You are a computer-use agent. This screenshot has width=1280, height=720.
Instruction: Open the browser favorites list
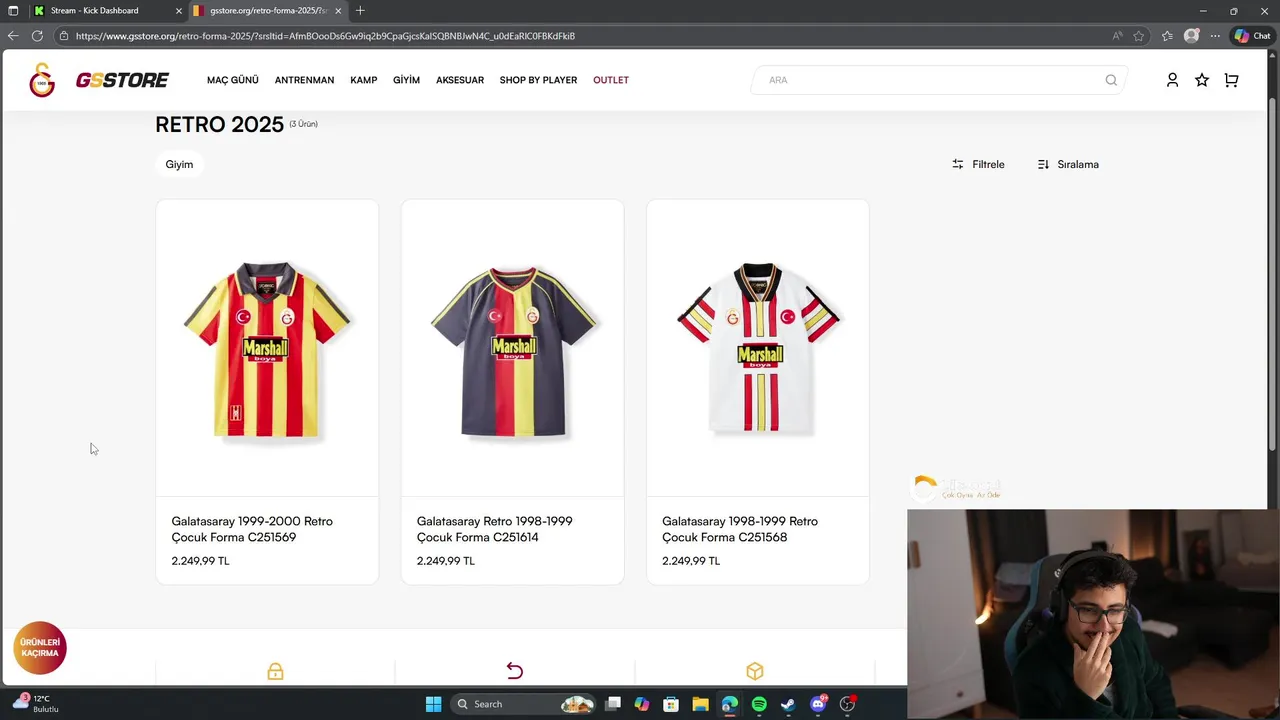(x=1167, y=36)
